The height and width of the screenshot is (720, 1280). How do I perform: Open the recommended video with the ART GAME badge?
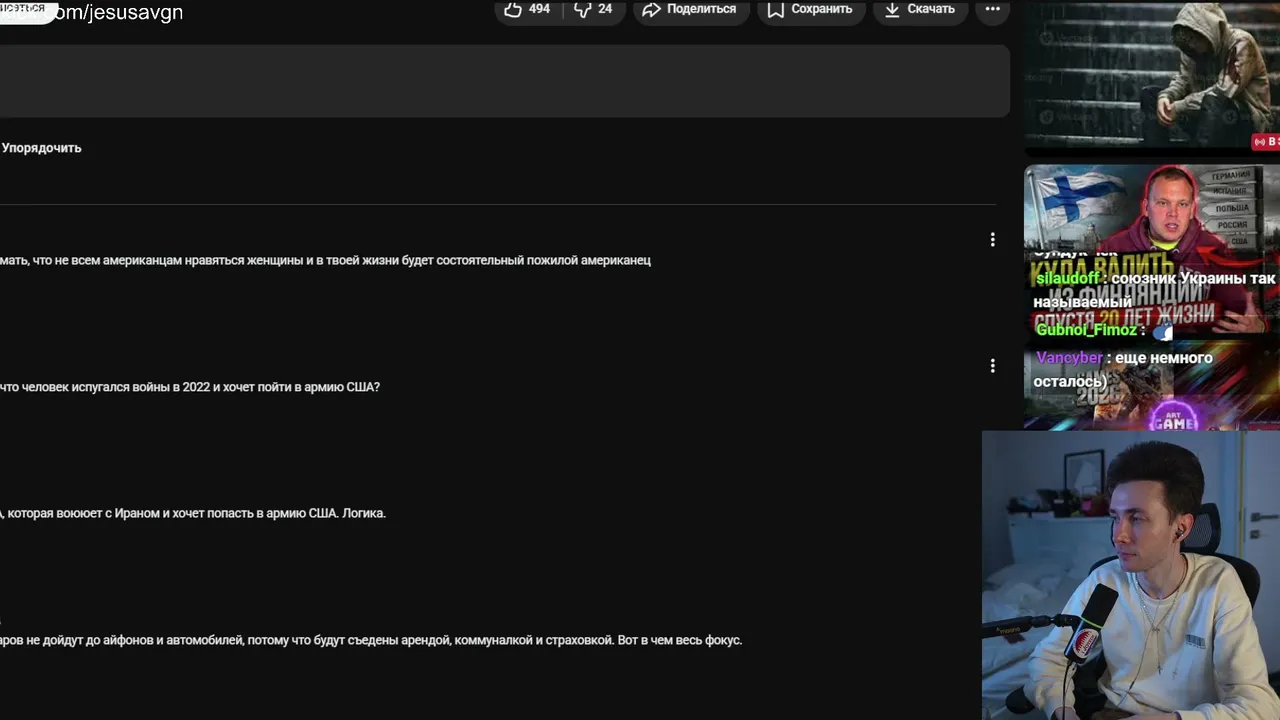pyautogui.click(x=1151, y=385)
